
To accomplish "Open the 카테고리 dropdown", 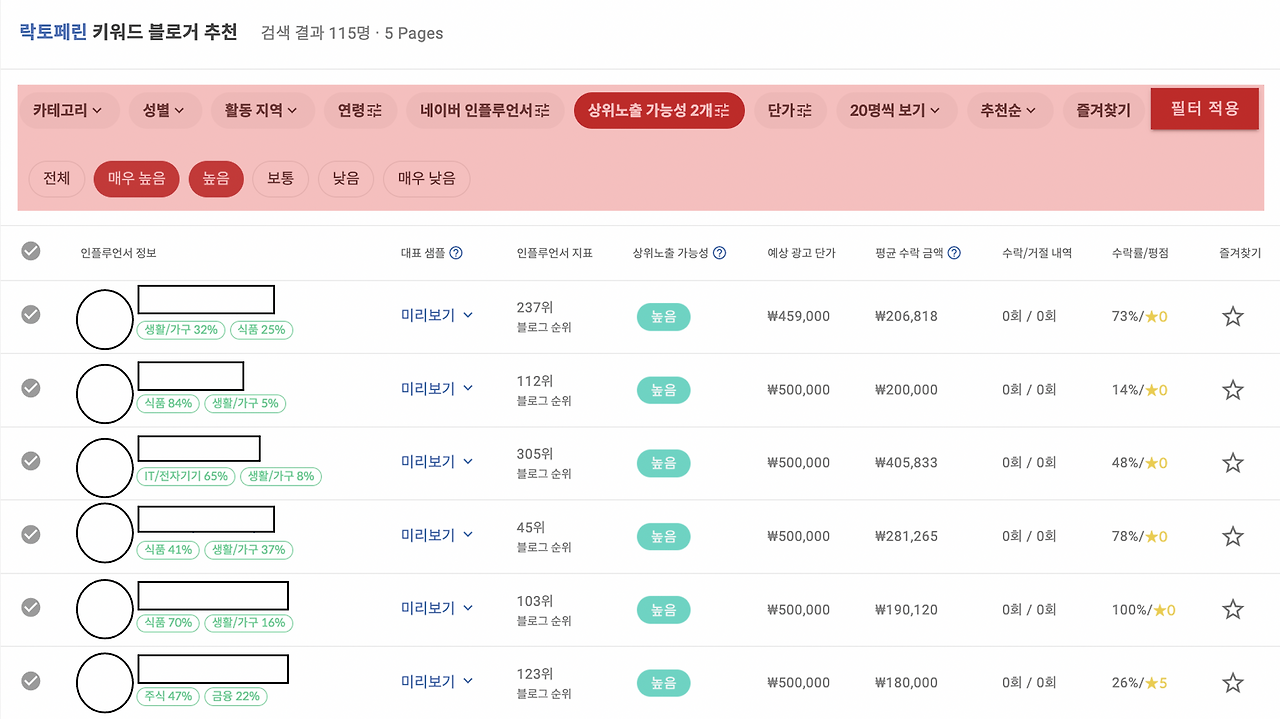I will [x=70, y=110].
